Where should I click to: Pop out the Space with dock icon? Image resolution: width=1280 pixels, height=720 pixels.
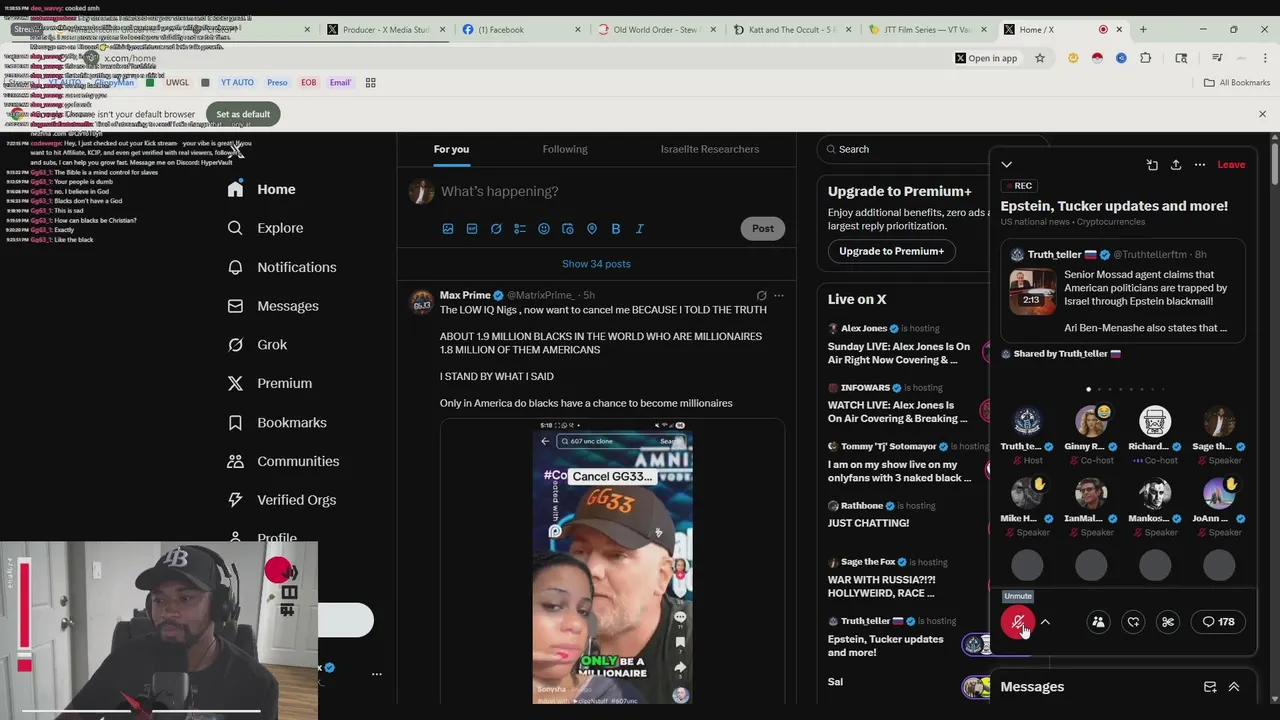(1152, 165)
